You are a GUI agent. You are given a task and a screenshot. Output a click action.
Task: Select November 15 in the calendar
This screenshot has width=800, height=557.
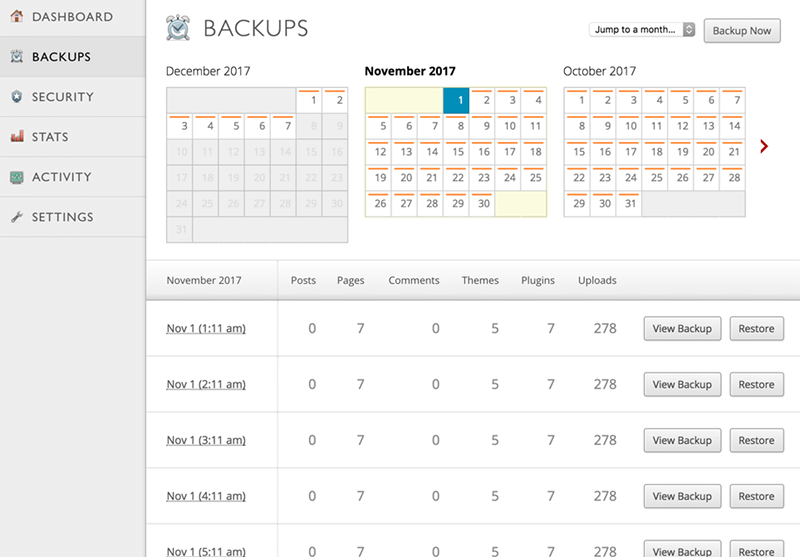pyautogui.click(x=456, y=152)
